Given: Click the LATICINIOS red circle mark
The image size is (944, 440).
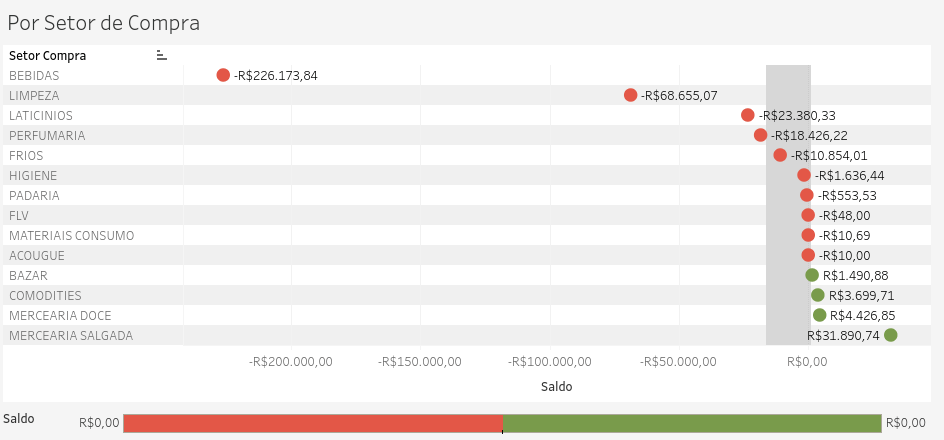Looking at the screenshot, I should point(748,115).
